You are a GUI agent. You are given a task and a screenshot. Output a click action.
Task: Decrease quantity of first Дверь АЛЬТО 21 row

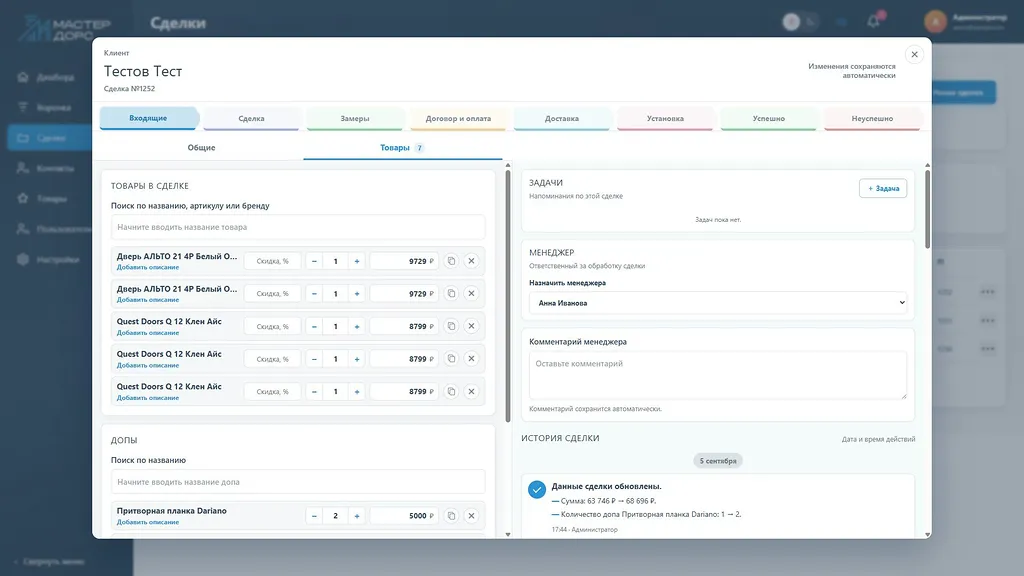point(314,261)
